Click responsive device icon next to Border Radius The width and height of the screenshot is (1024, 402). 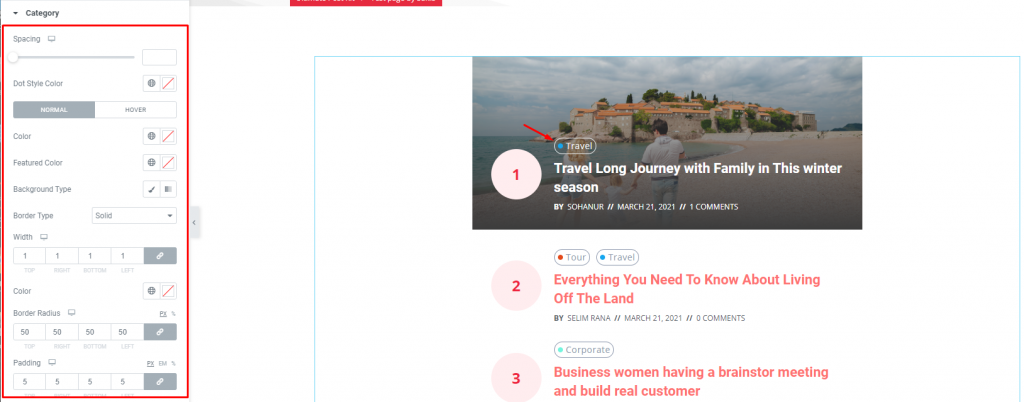pos(72,313)
